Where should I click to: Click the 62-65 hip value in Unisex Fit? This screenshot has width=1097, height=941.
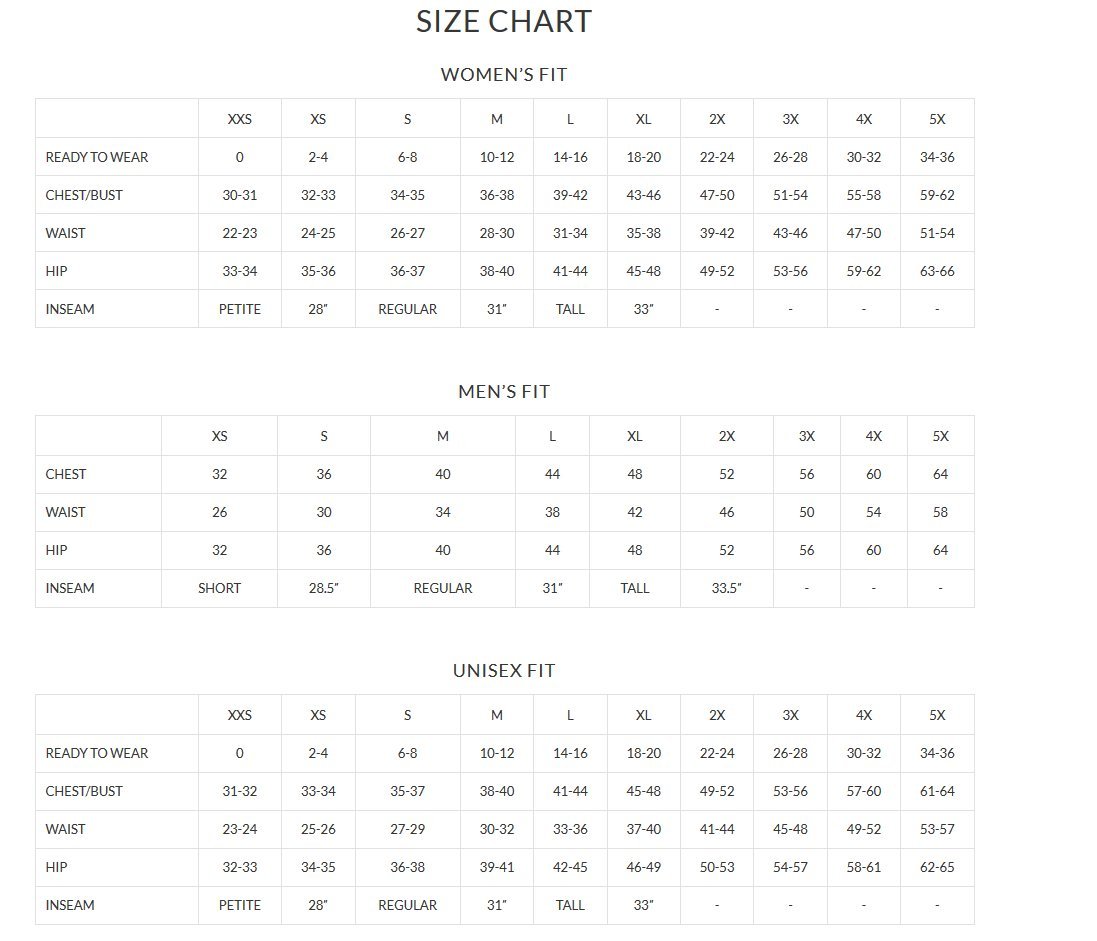click(937, 867)
